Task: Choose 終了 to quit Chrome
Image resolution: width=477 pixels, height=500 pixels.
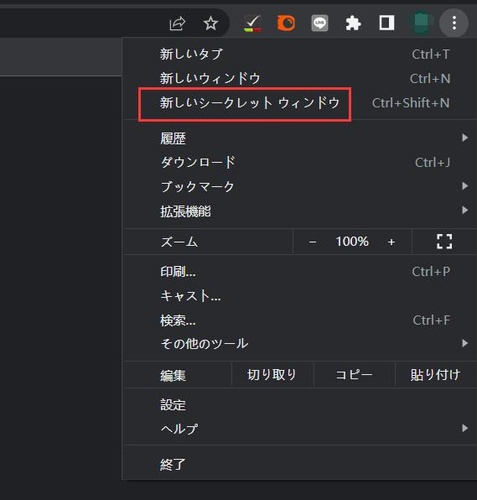Action: 300,464
